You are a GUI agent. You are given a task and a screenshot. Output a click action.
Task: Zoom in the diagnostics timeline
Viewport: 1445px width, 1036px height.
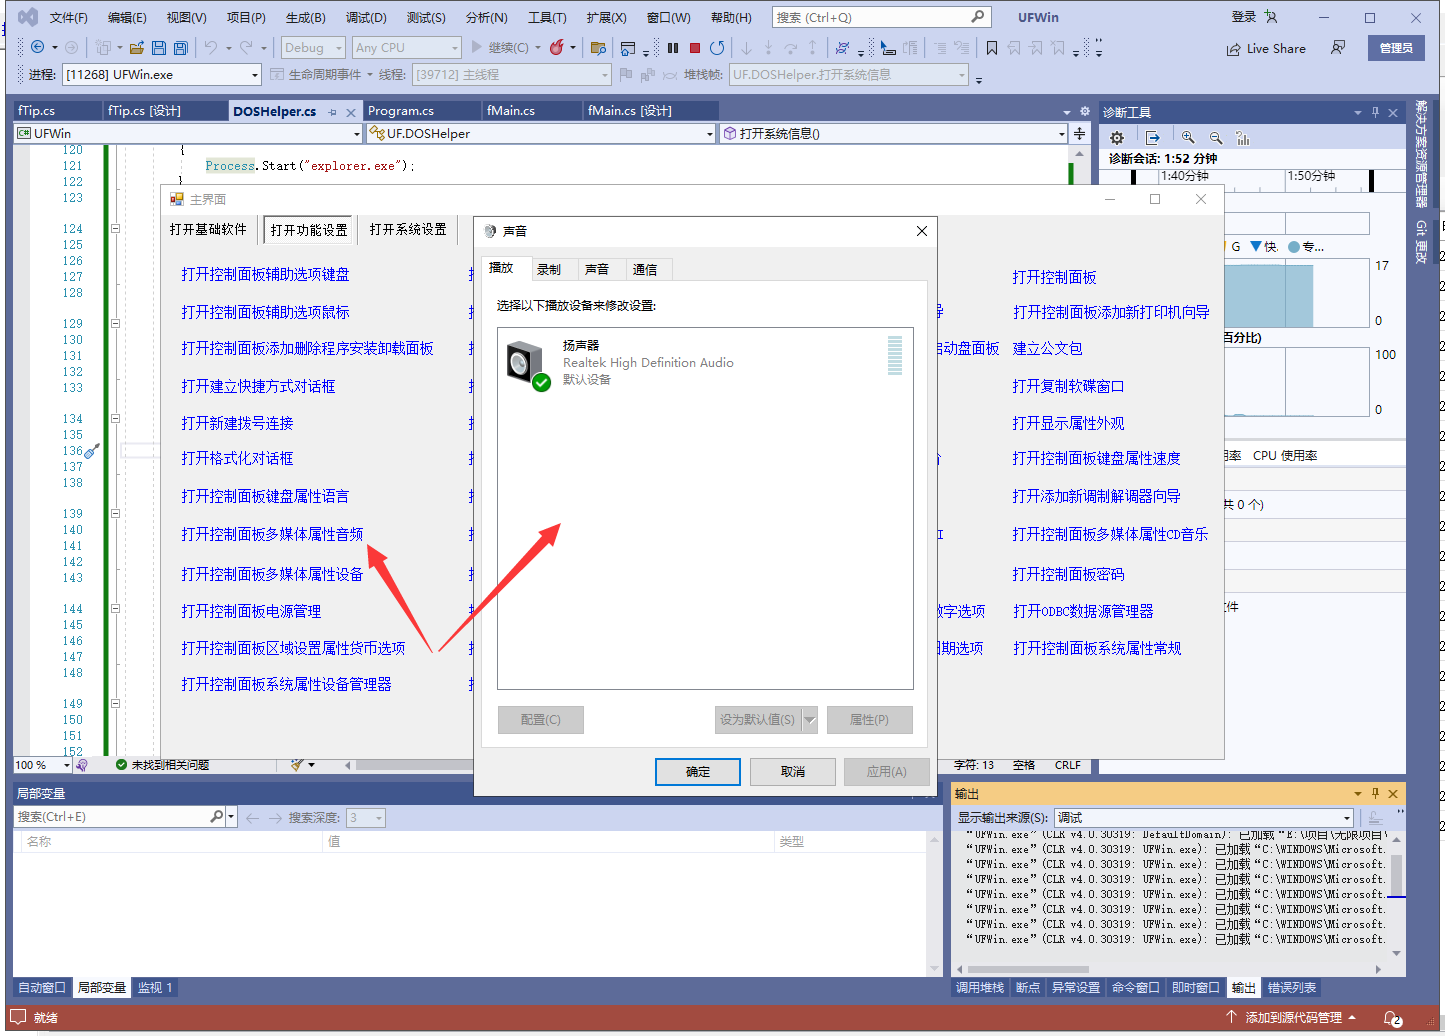(1188, 138)
